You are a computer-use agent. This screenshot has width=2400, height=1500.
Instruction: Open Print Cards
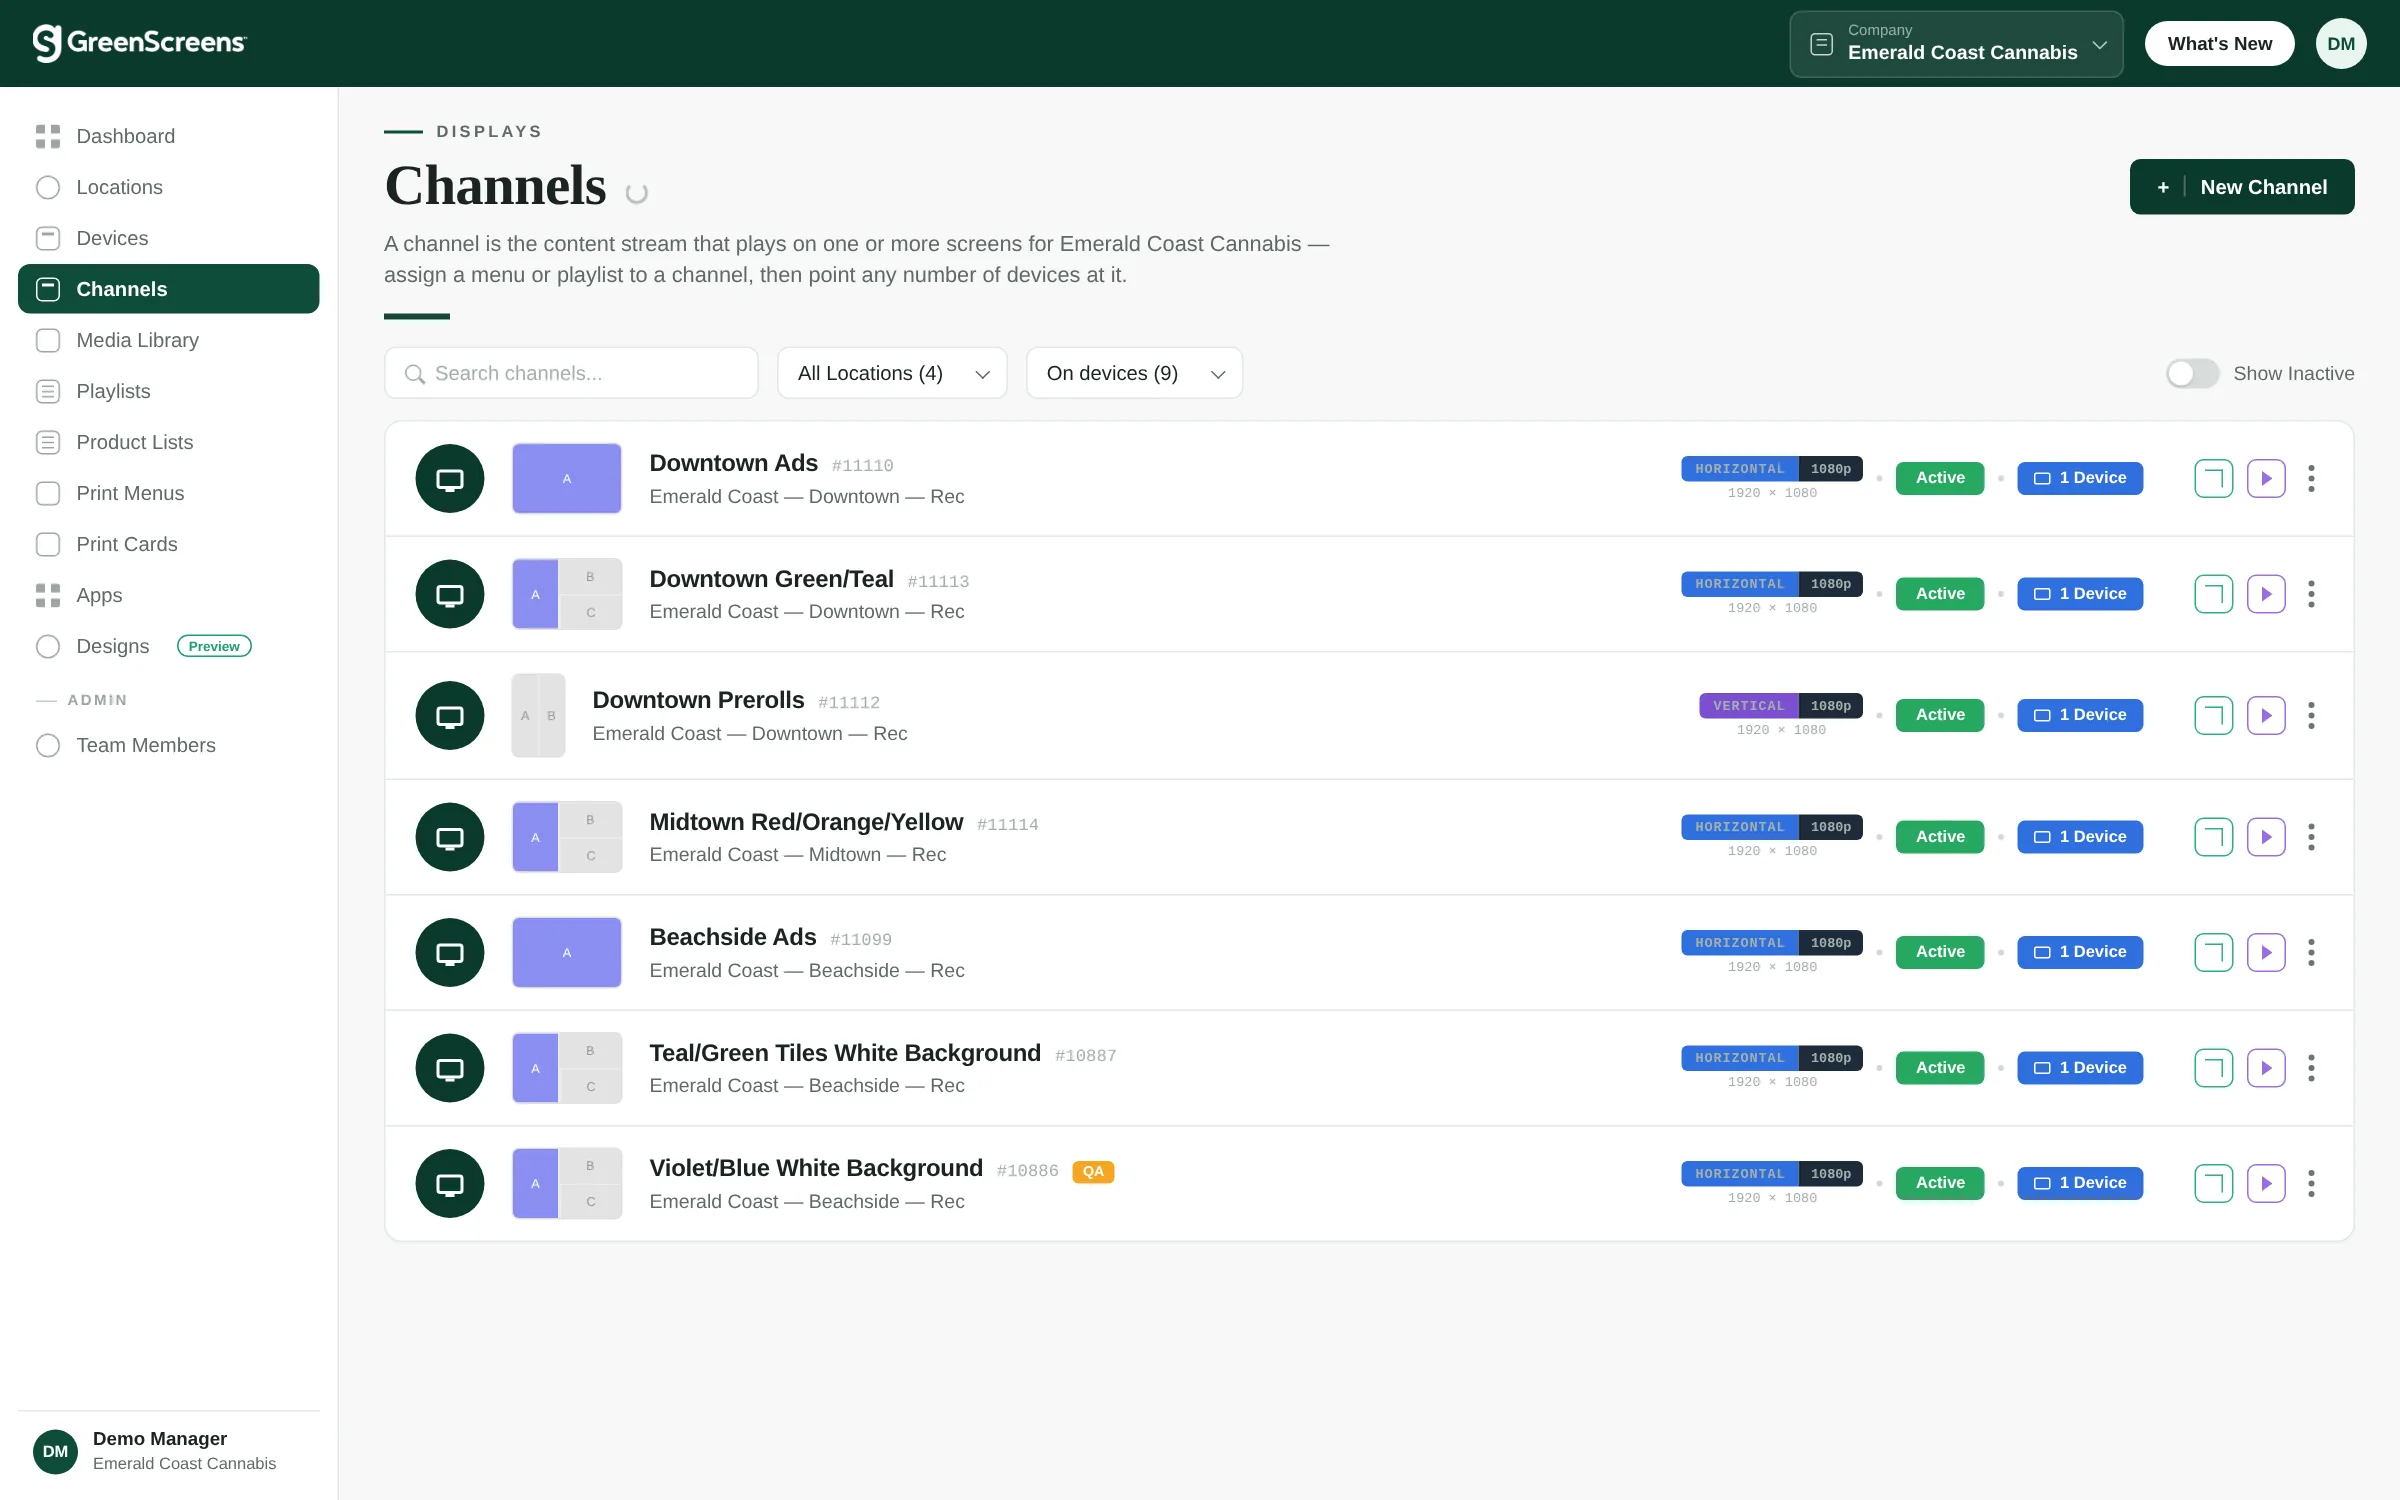[168, 544]
